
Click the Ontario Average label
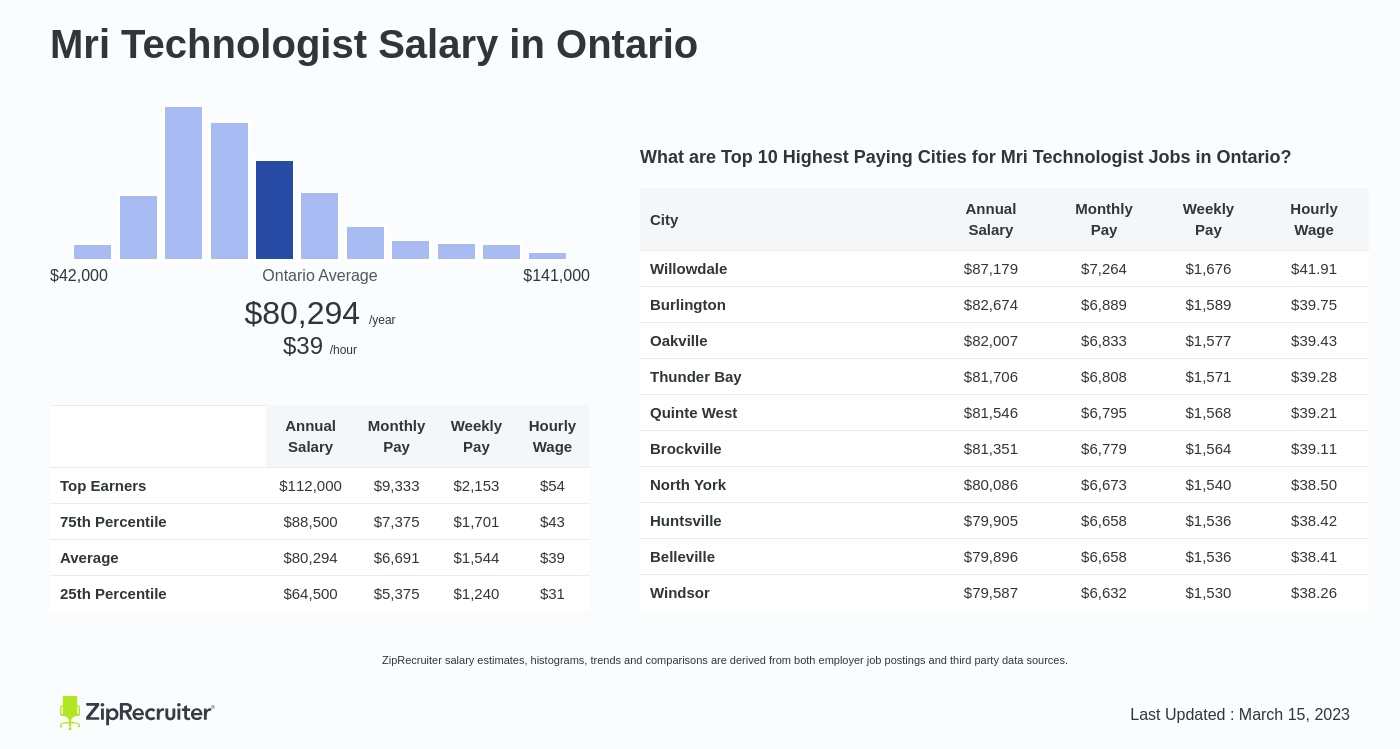pyautogui.click(x=320, y=276)
